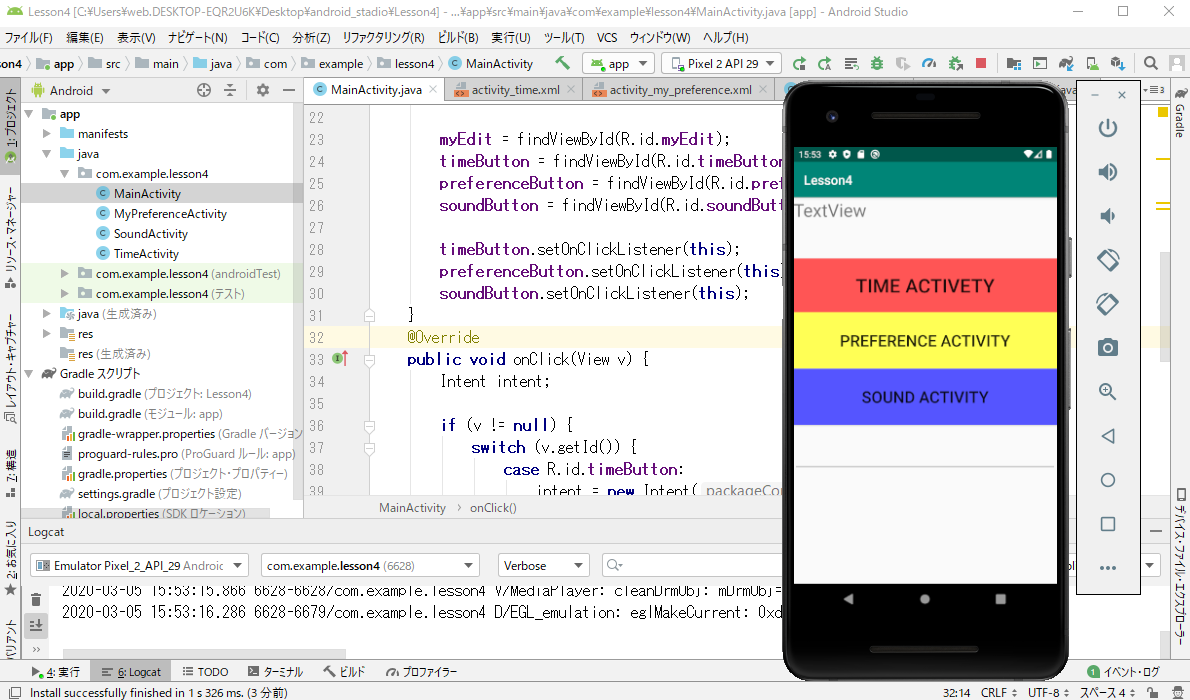Open the Verbose log level dropdown
1190x700 pixels.
click(544, 566)
